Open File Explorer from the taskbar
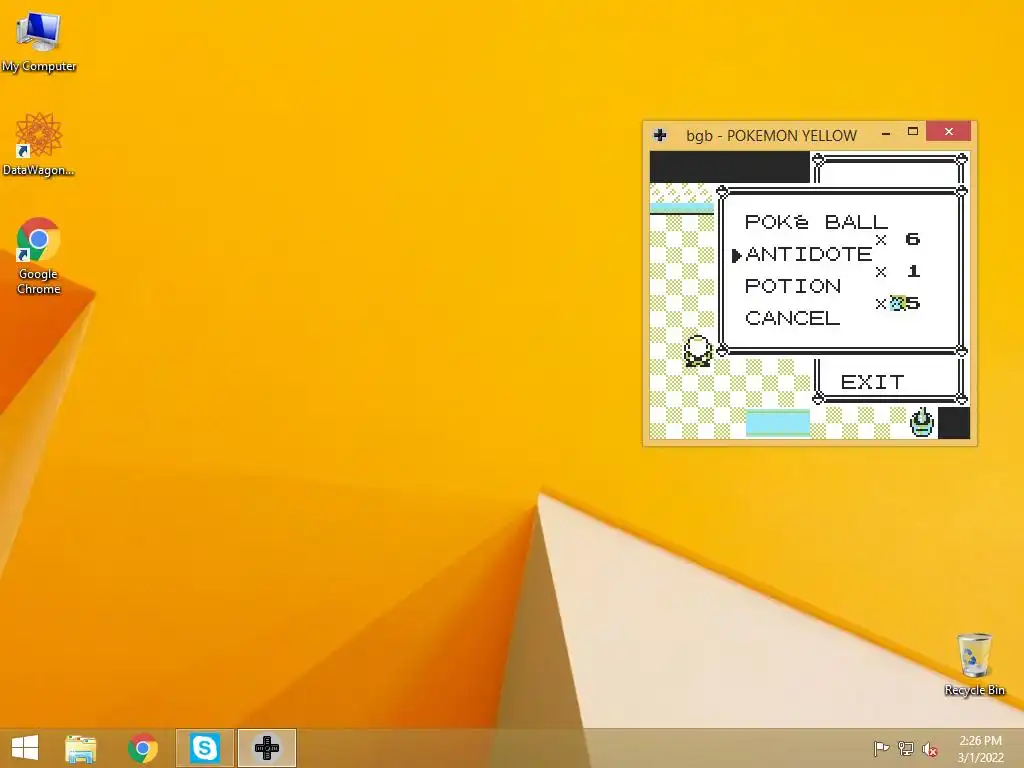The width and height of the screenshot is (1024, 768). coord(80,748)
